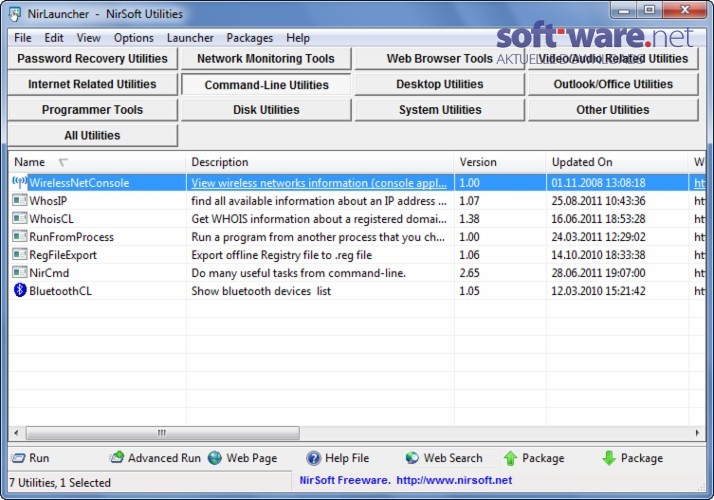Image resolution: width=714 pixels, height=500 pixels.
Task: Switch to Desktop Utilities group
Action: (440, 84)
